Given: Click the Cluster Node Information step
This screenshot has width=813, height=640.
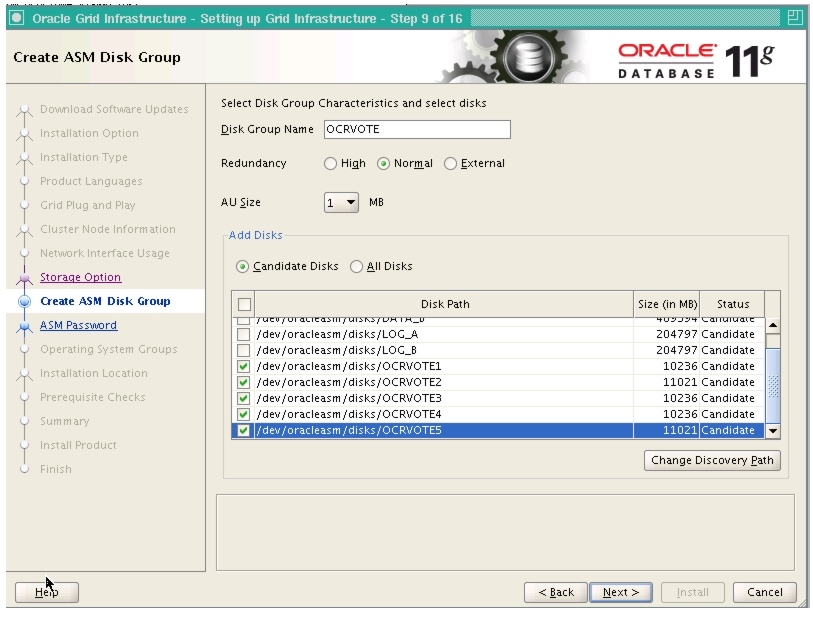Looking at the screenshot, I should click(108, 229).
